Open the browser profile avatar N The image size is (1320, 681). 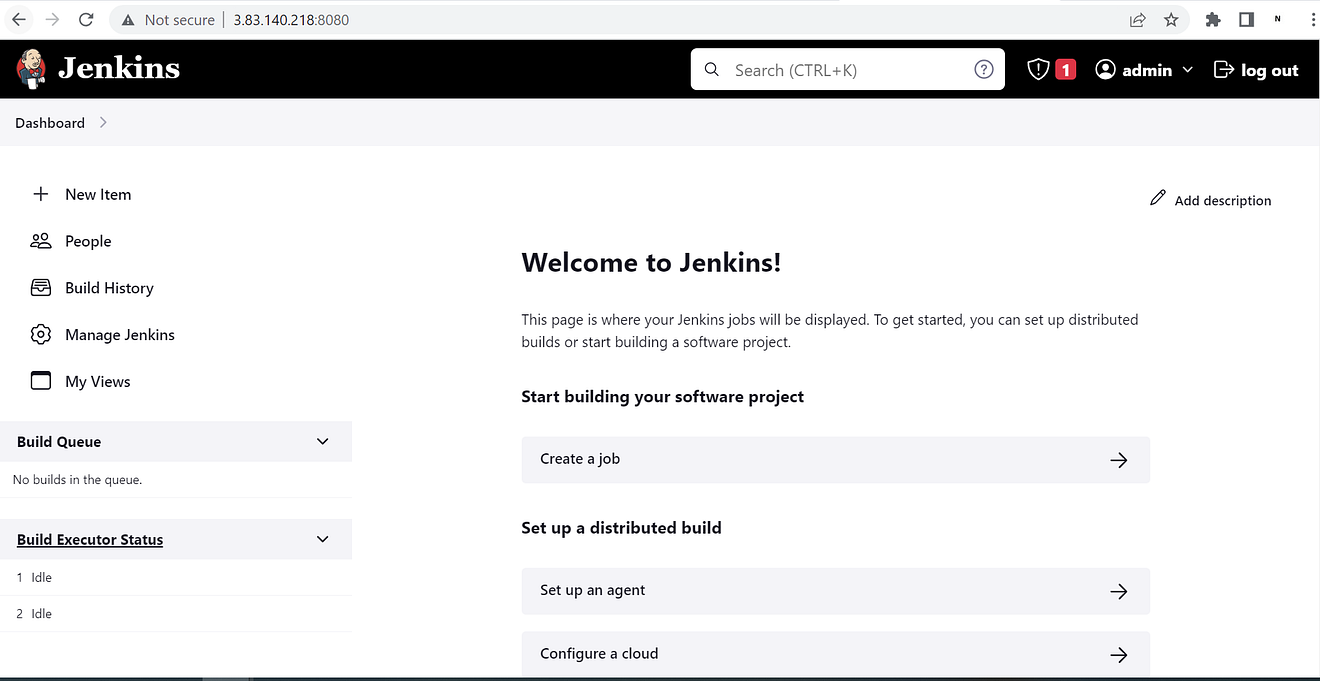click(x=1278, y=19)
